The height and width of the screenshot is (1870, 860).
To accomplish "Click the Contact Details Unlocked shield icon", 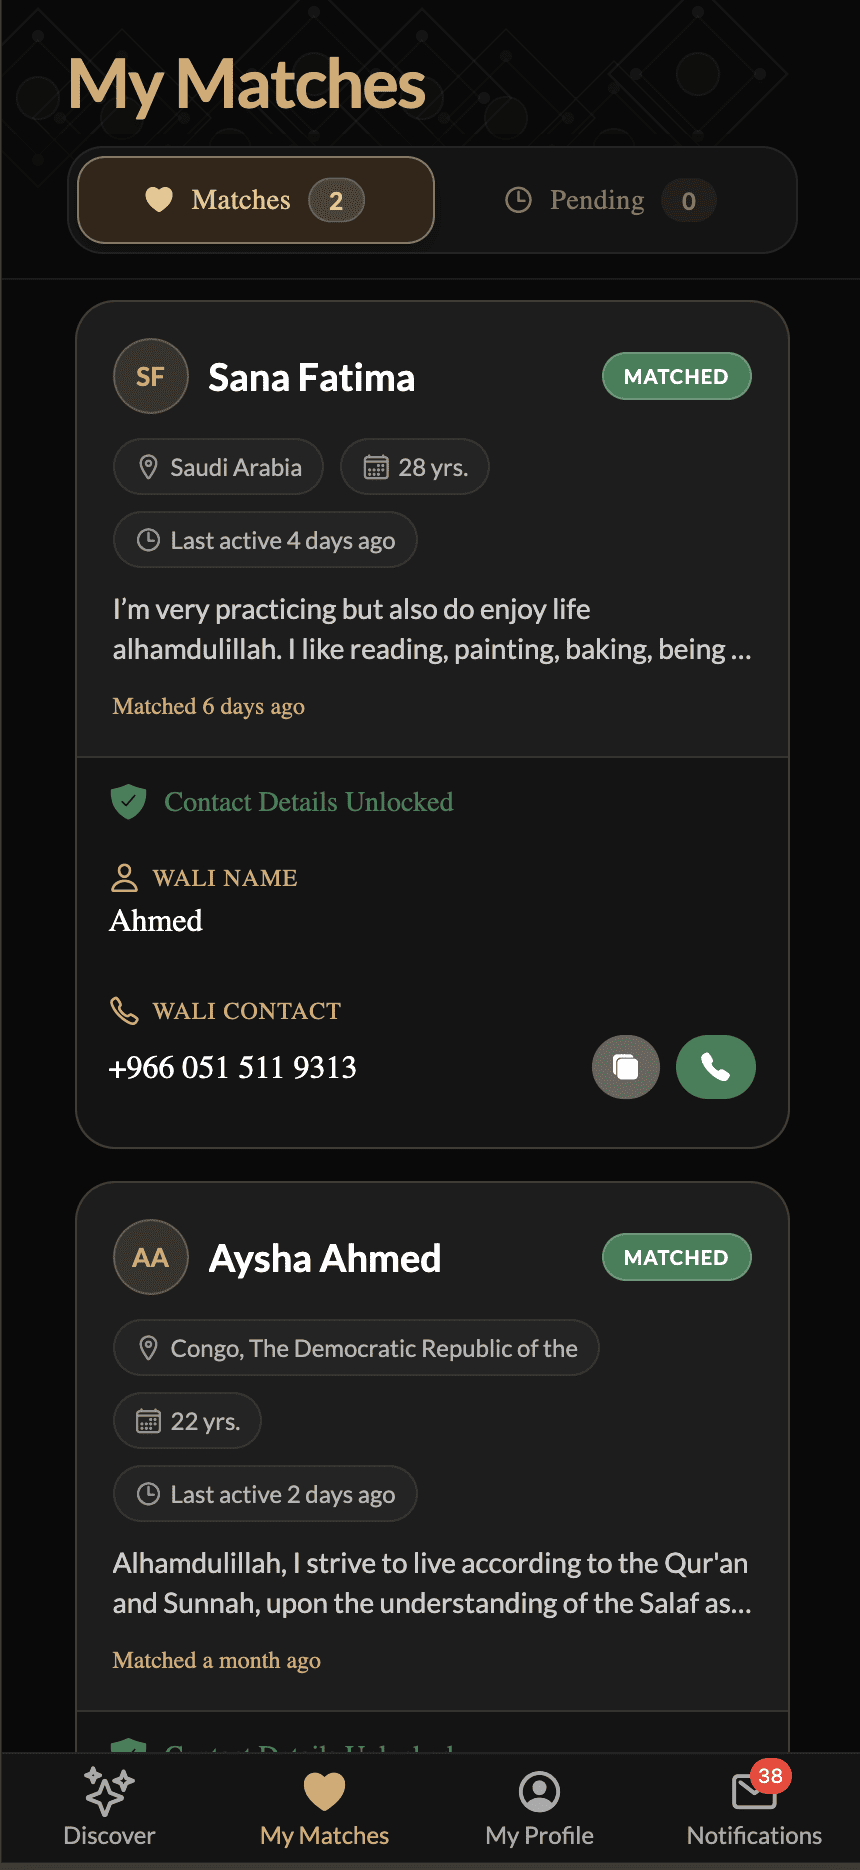I will 128,802.
